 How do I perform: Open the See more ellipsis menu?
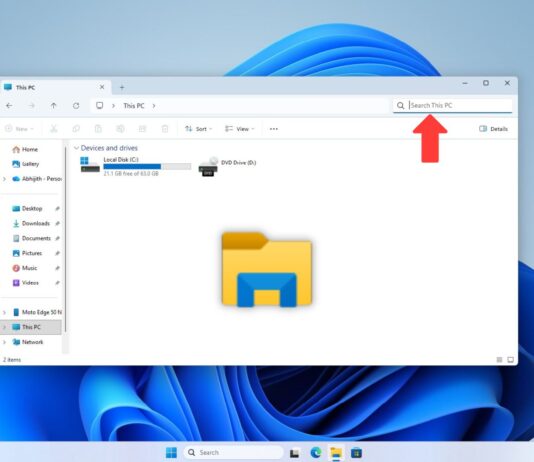point(274,129)
